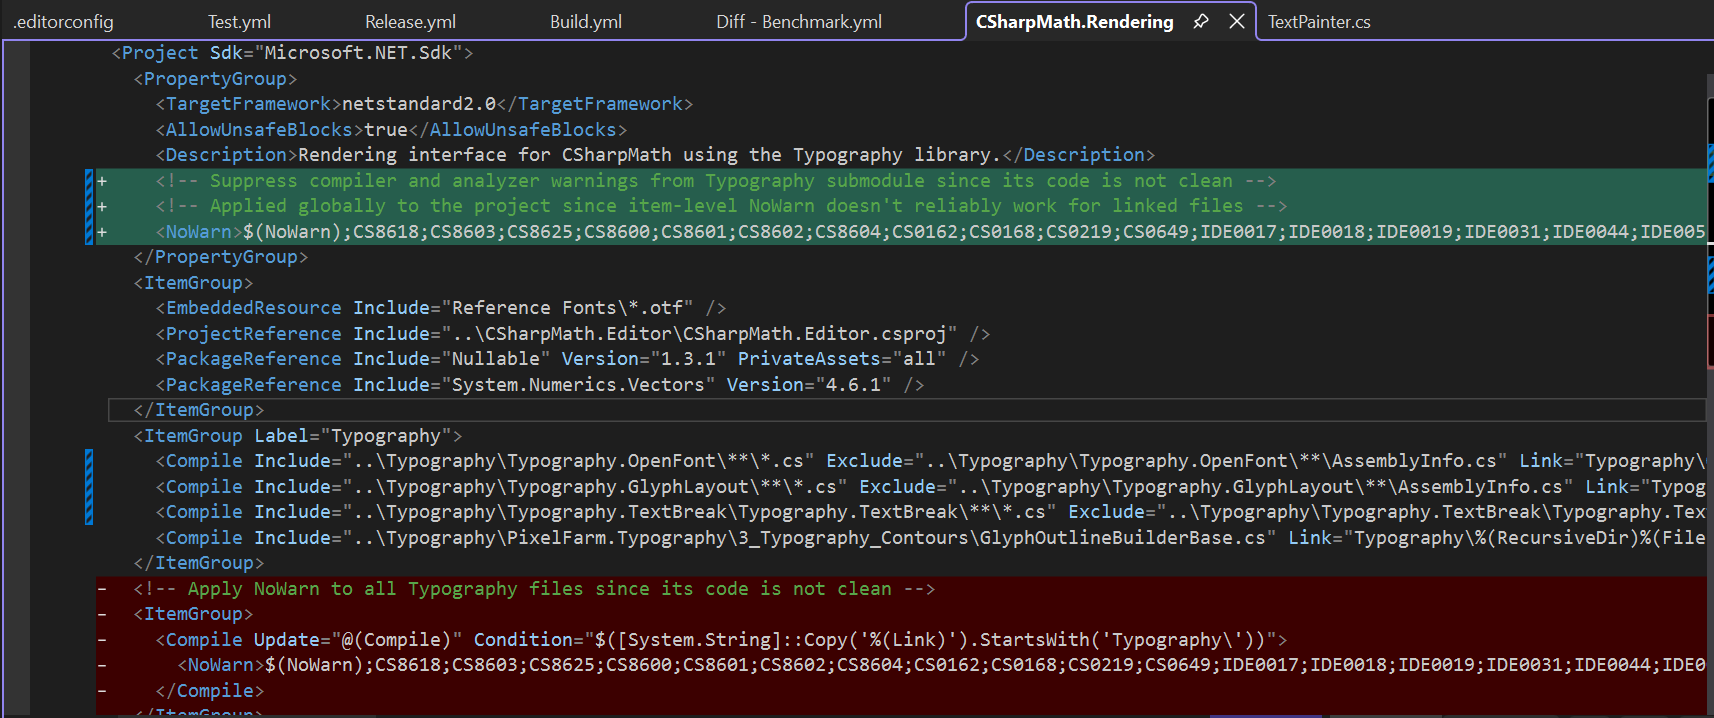
Task: Click the Compile Typography.TextBreak line
Action: coord(930,512)
